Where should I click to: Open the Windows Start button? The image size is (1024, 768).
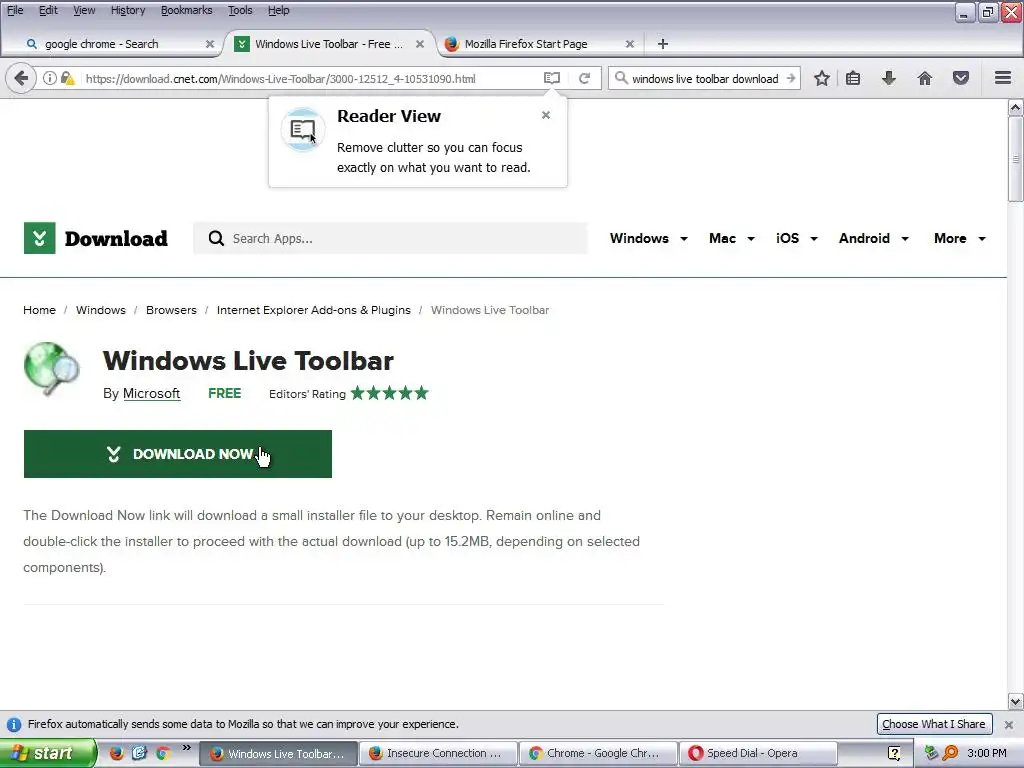tap(47, 753)
